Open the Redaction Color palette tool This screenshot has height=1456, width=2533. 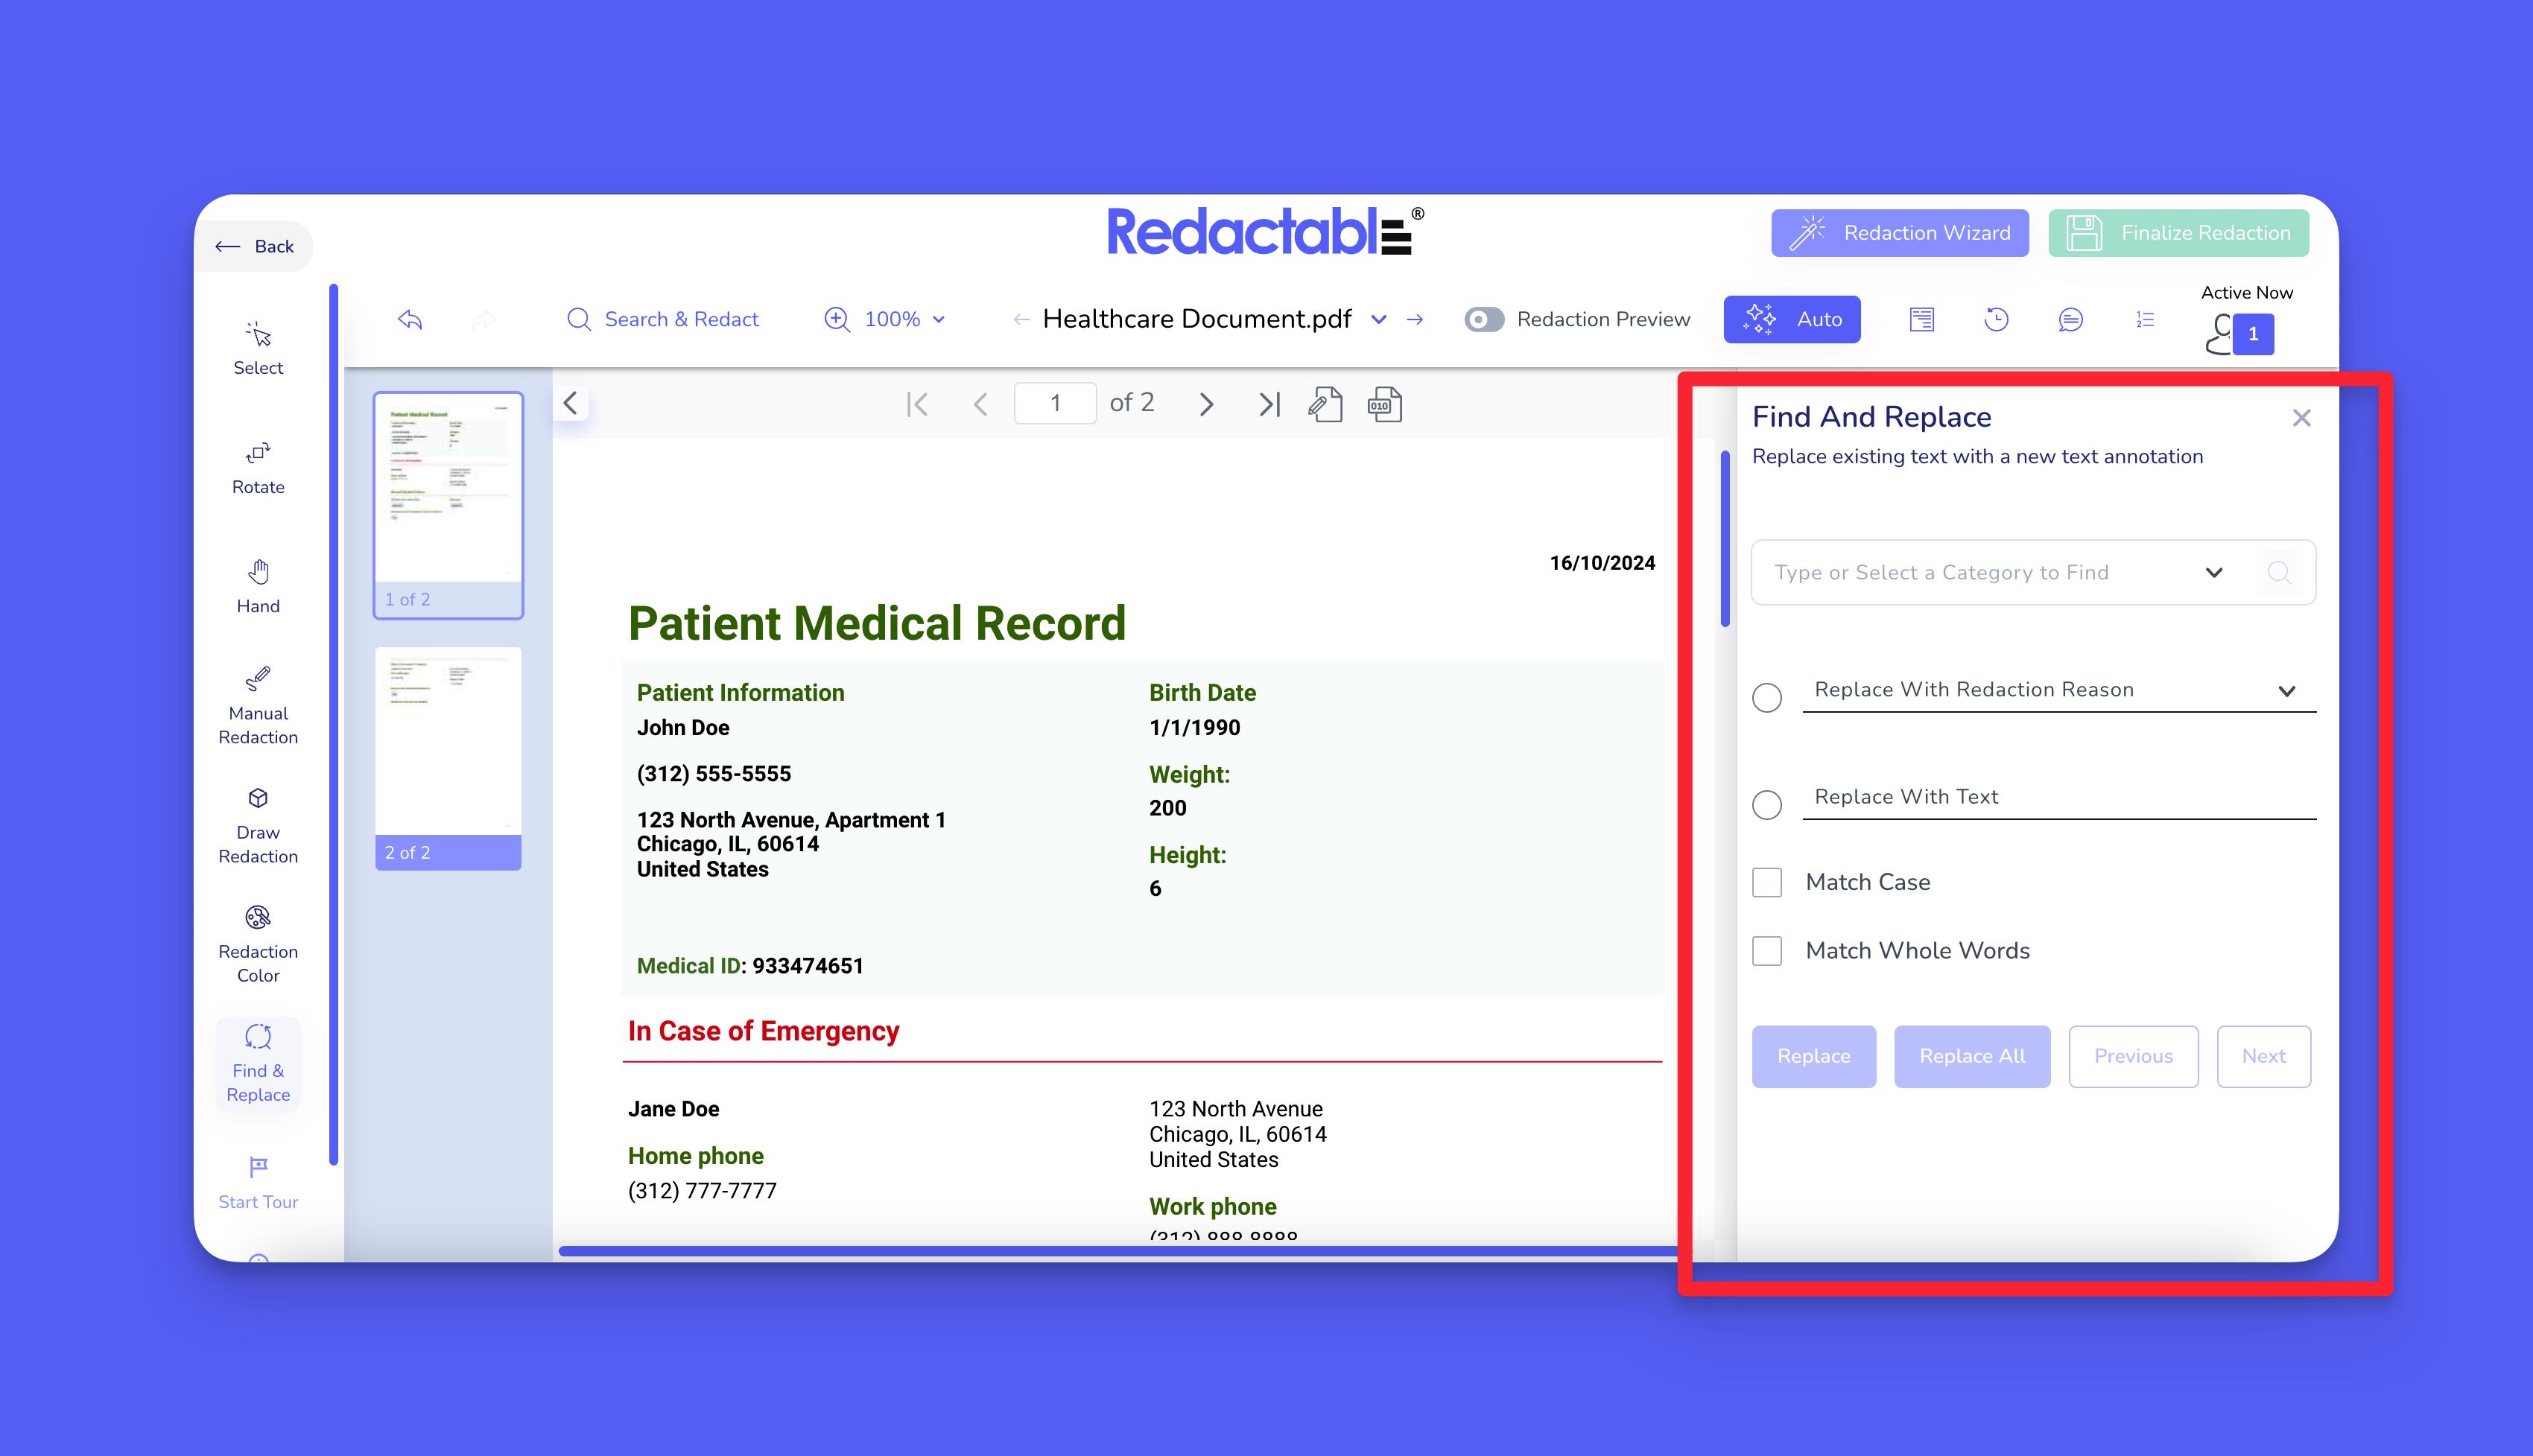pyautogui.click(x=258, y=944)
